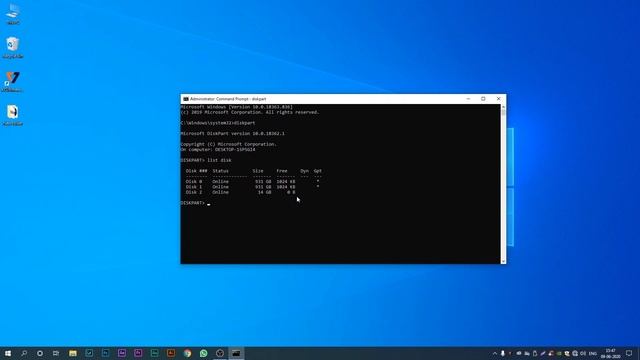This screenshot has height=360, width=640.
Task: Launch the orange Adobe Illustrator taskbar app
Action: (x=171, y=353)
